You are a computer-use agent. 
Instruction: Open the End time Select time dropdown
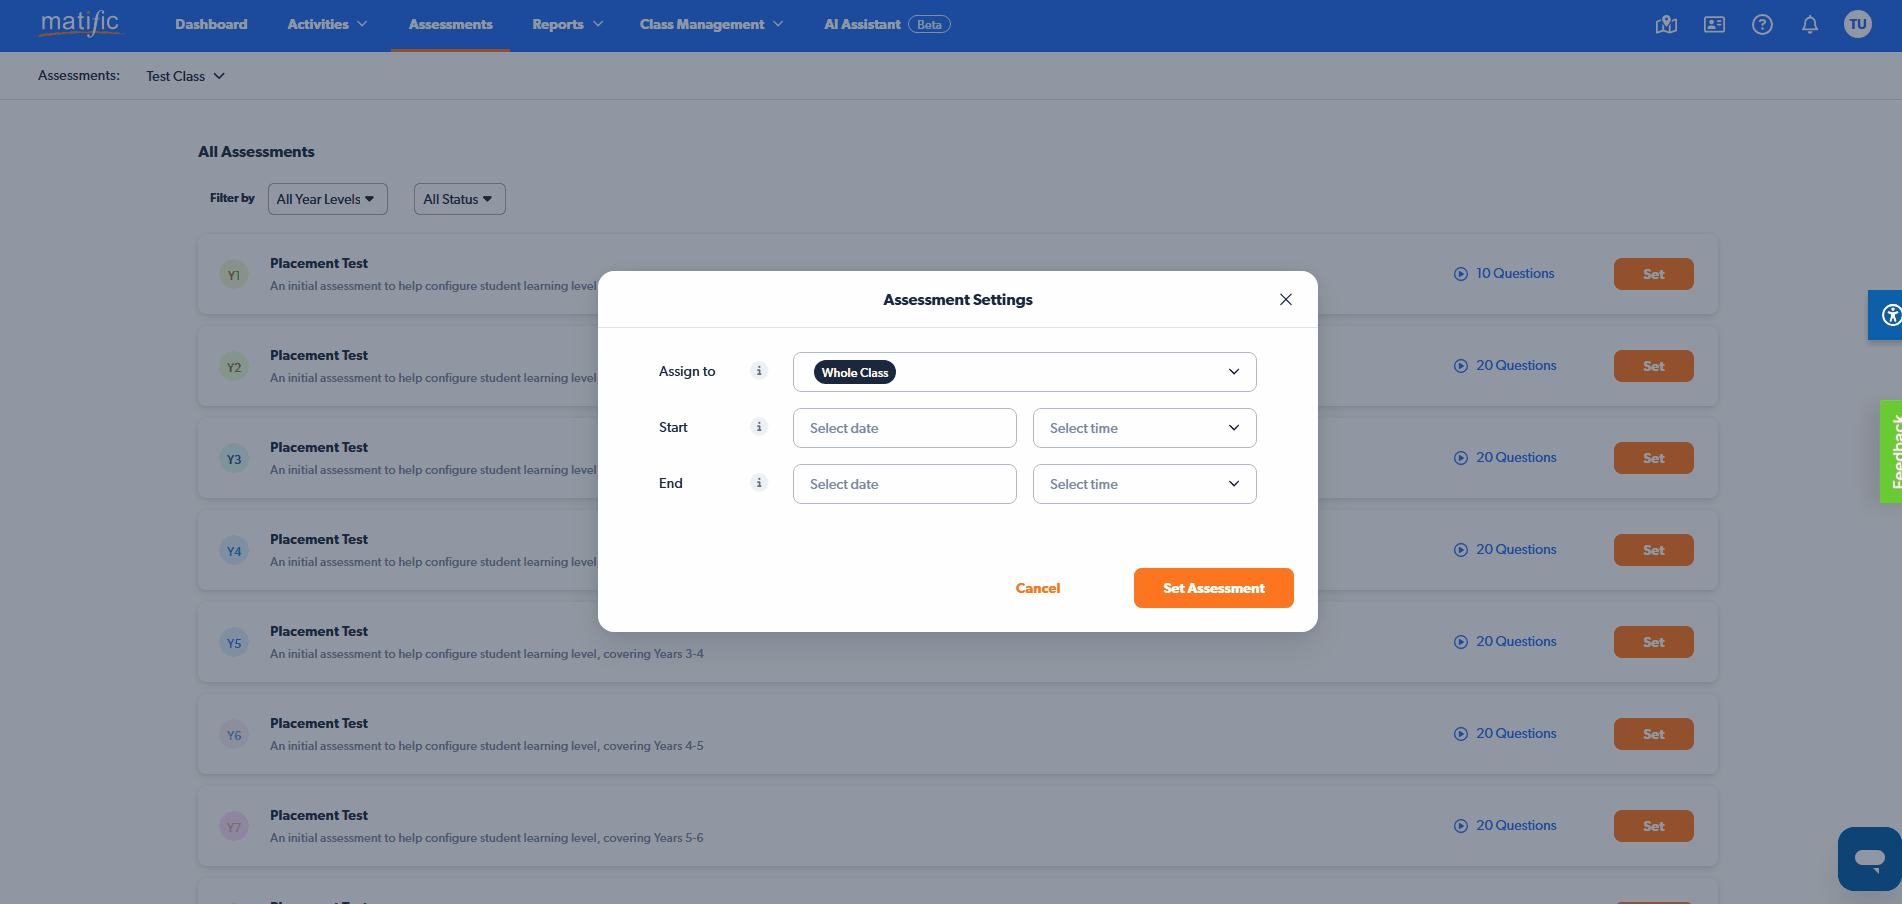pyautogui.click(x=1144, y=484)
